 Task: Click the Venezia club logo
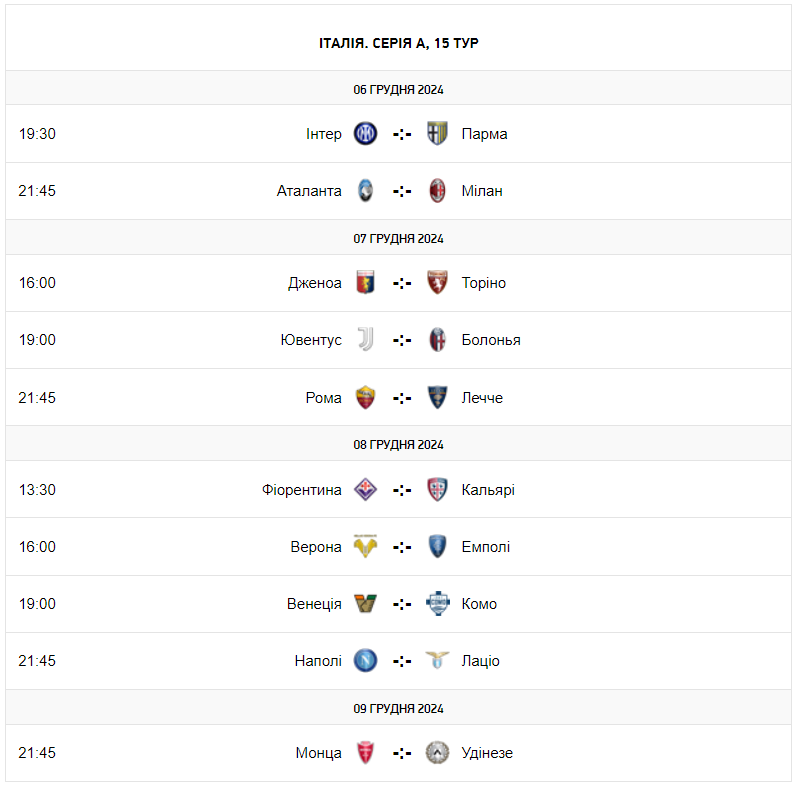click(x=366, y=604)
